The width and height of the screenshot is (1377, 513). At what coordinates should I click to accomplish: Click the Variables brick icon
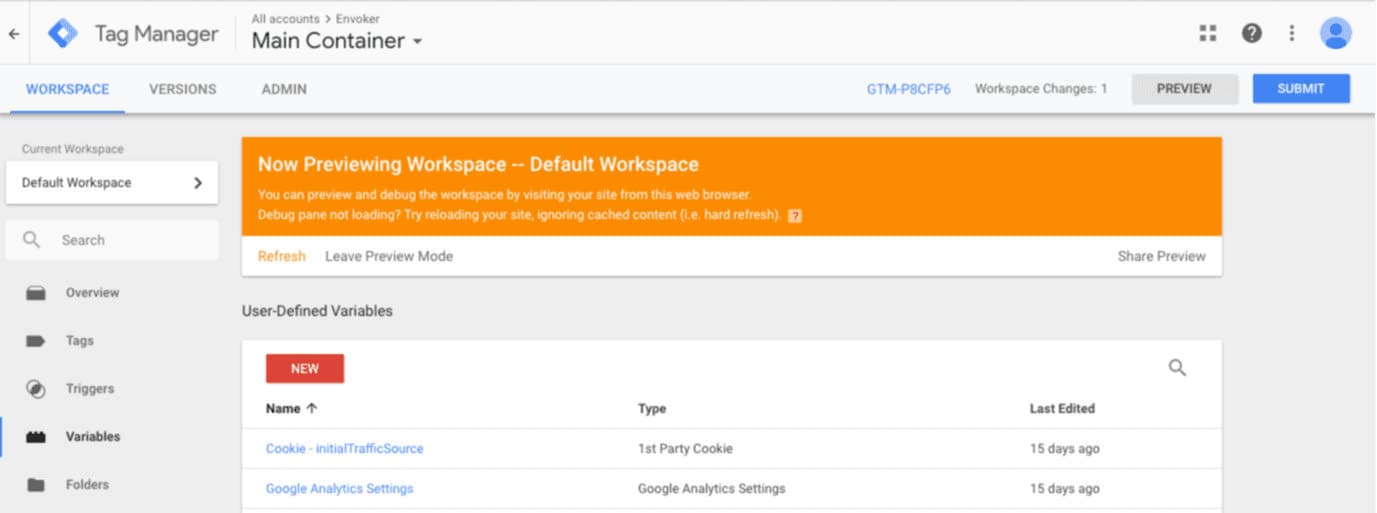(x=36, y=437)
